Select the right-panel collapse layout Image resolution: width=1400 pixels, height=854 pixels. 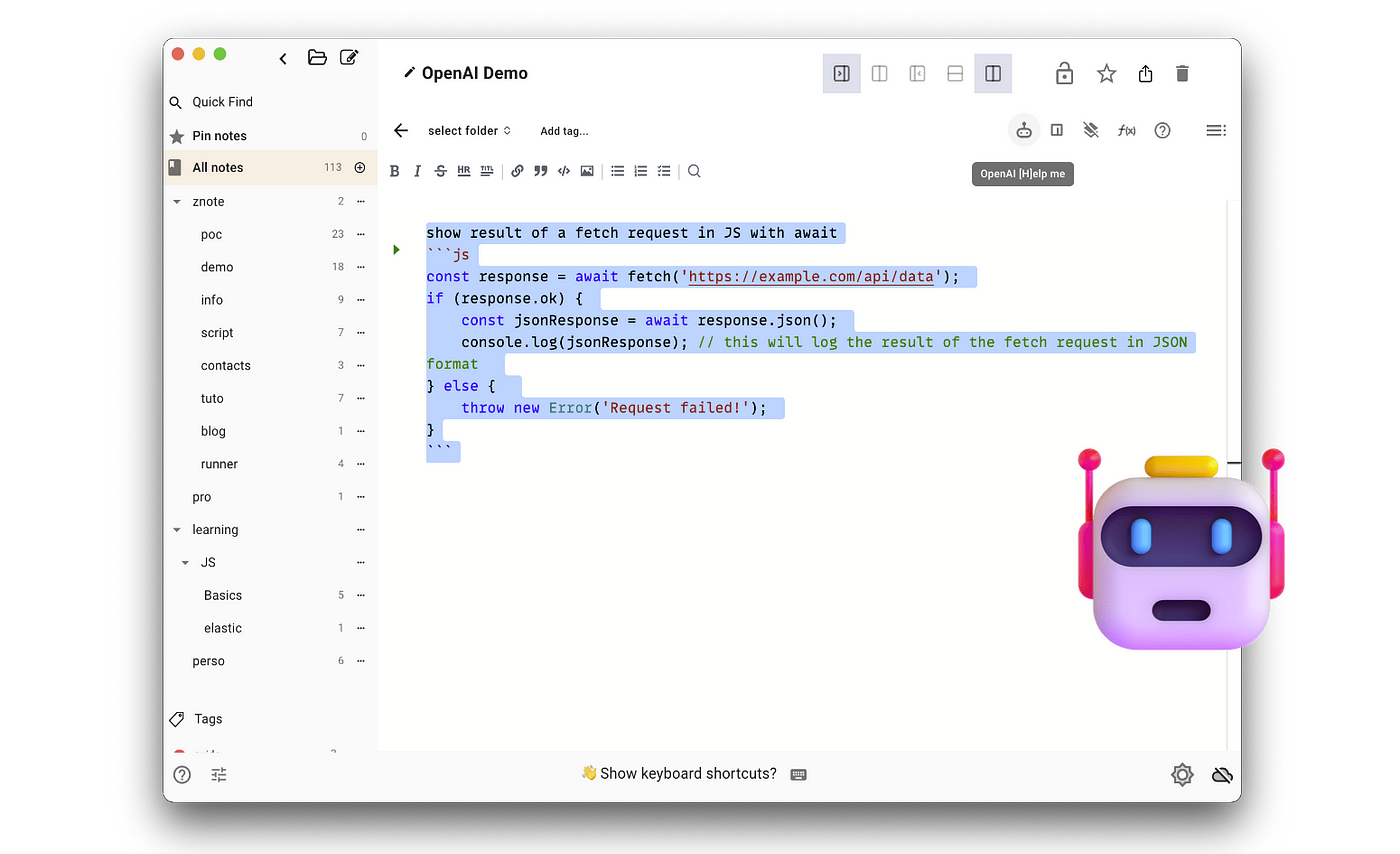(842, 73)
